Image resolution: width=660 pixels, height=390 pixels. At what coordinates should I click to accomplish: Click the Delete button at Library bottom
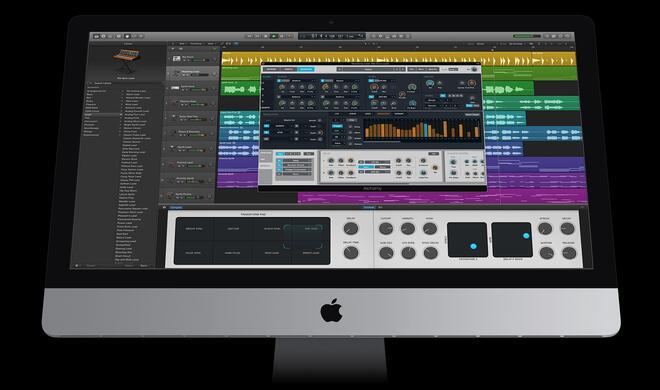pyautogui.click(x=129, y=265)
